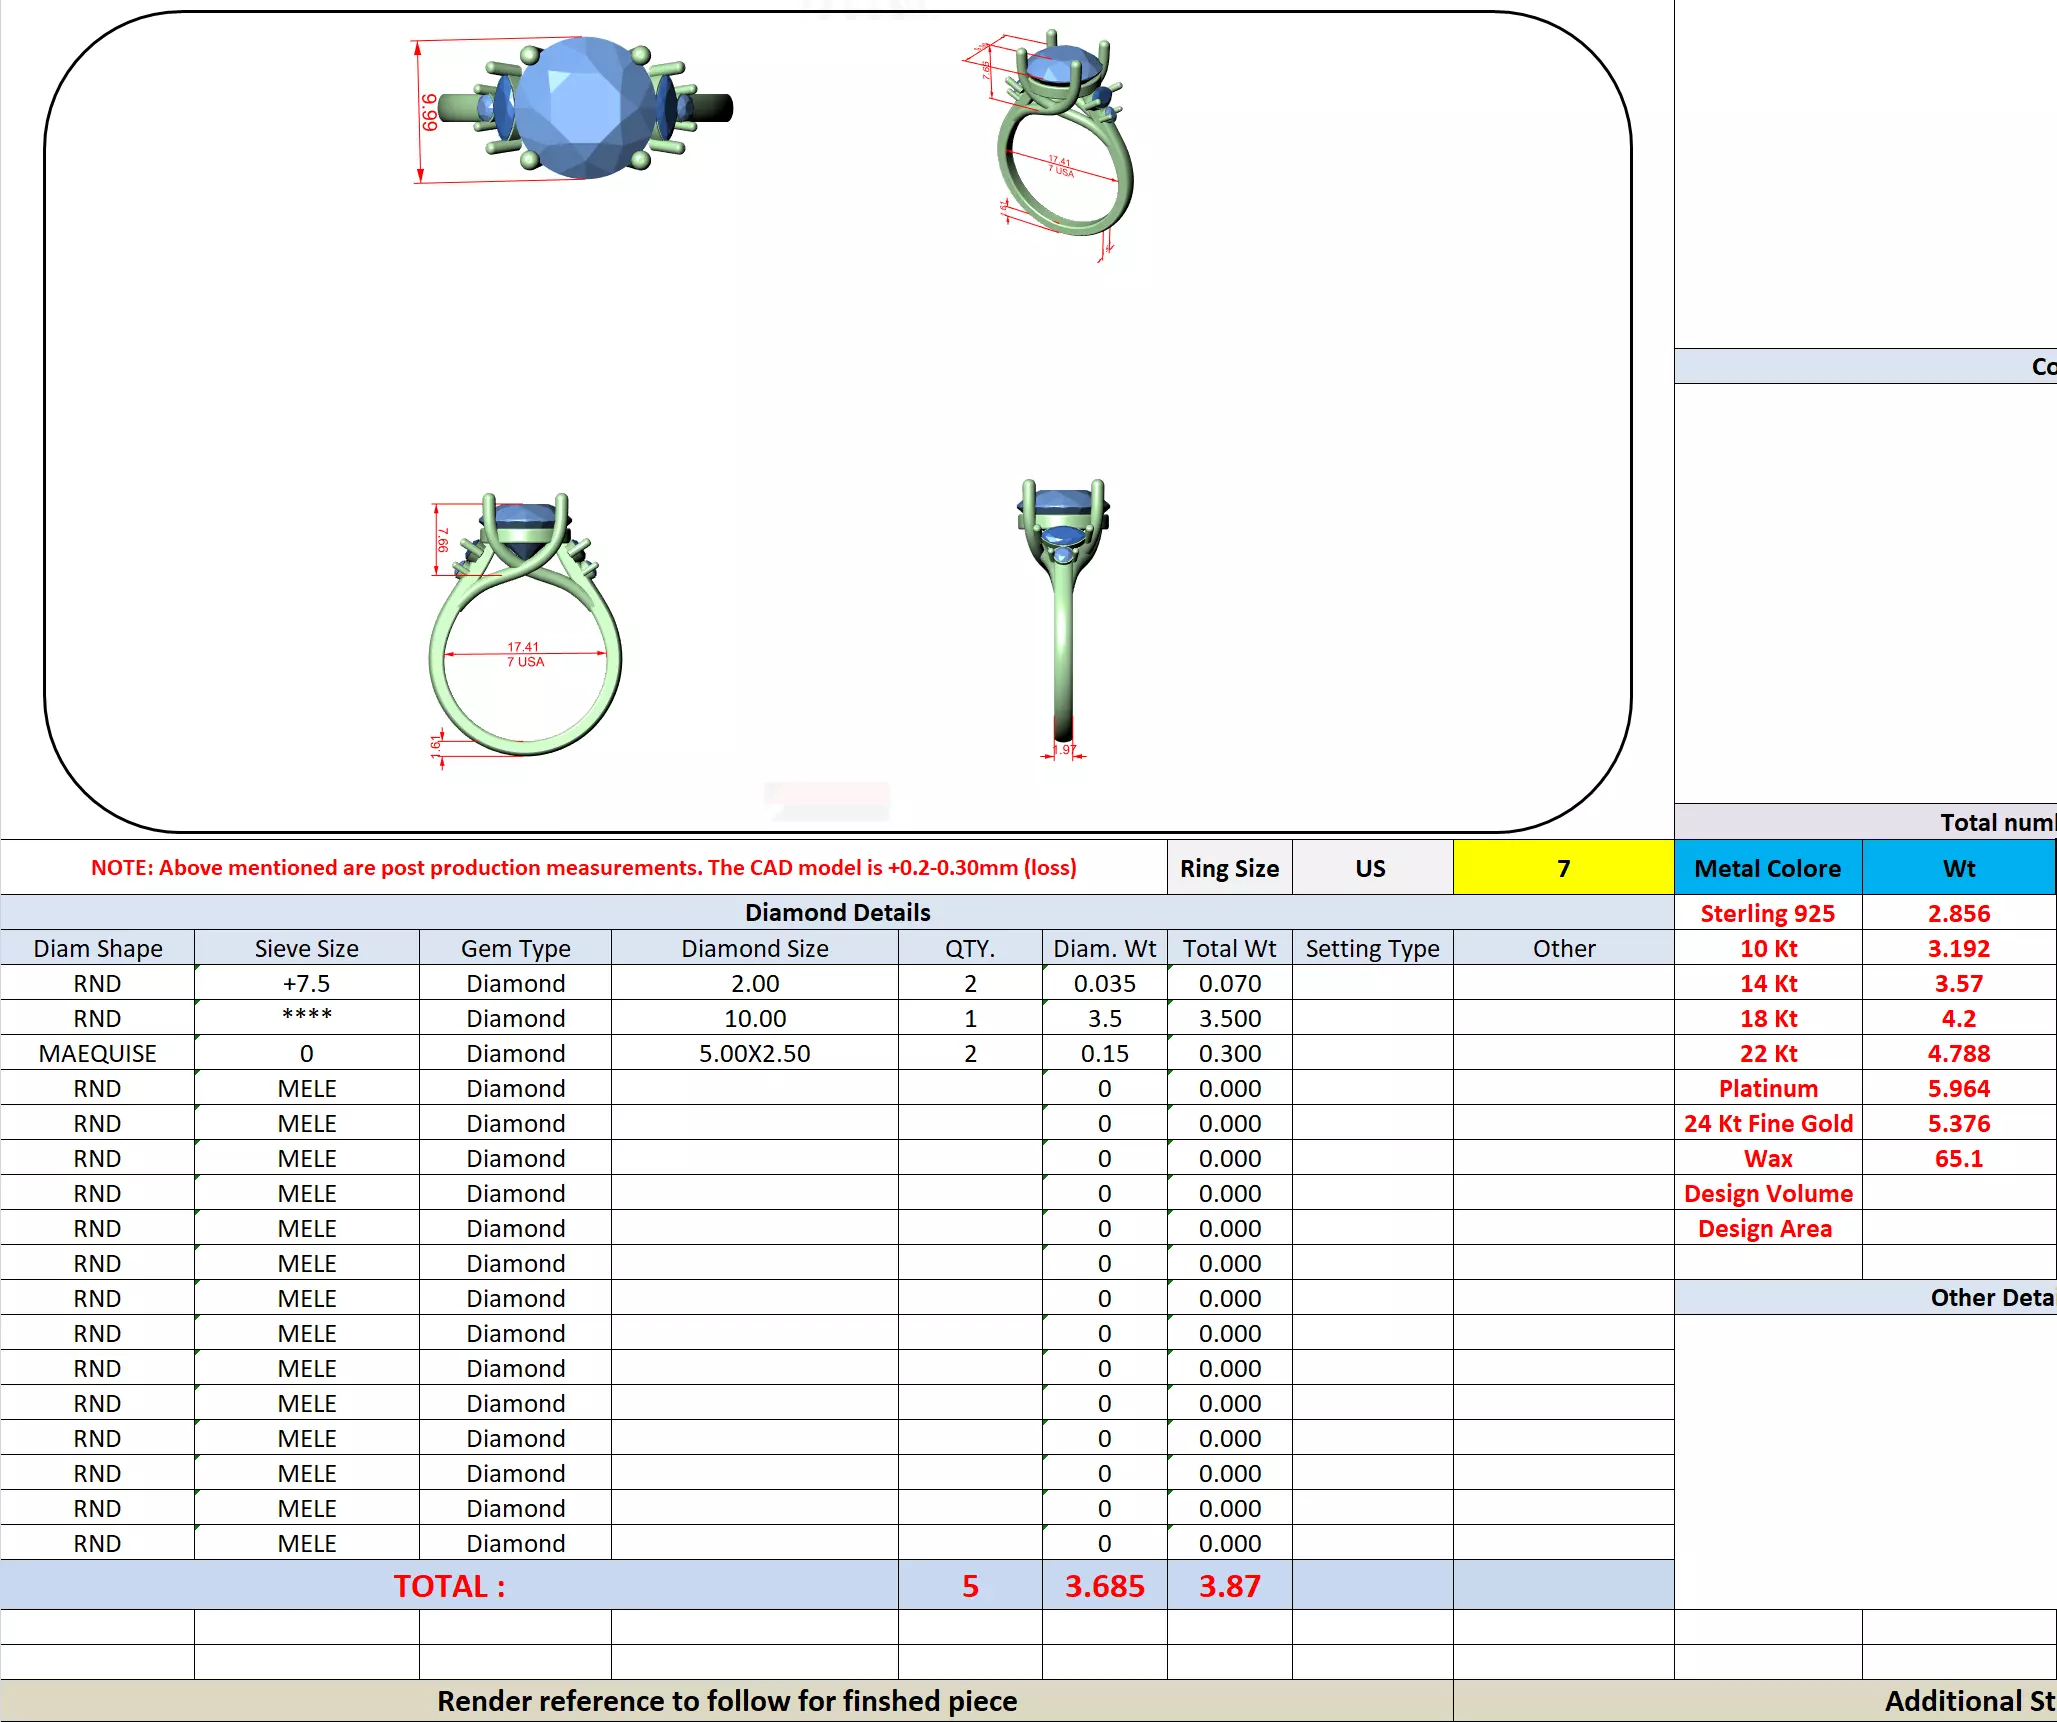The height and width of the screenshot is (1722, 2057).
Task: Click the red post production NOTE text
Action: [x=583, y=867]
